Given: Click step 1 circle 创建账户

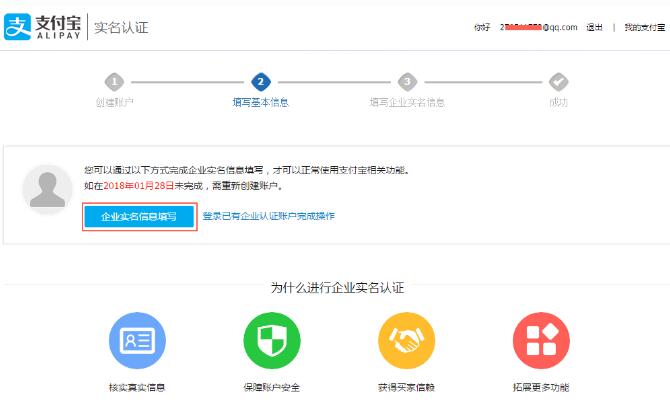Looking at the screenshot, I should (114, 82).
